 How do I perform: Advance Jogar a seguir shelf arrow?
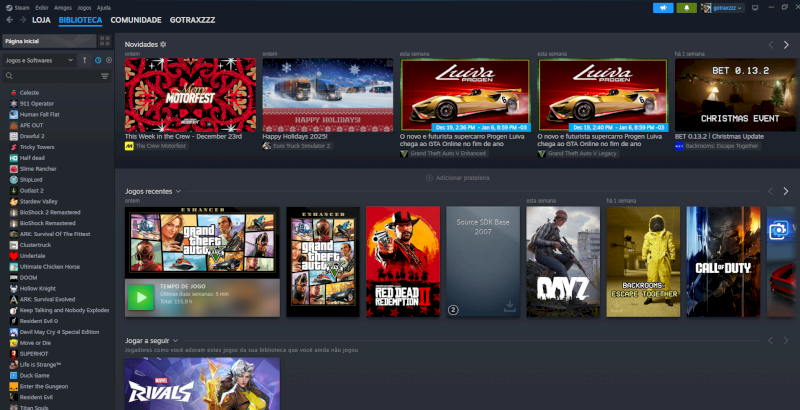click(x=786, y=341)
